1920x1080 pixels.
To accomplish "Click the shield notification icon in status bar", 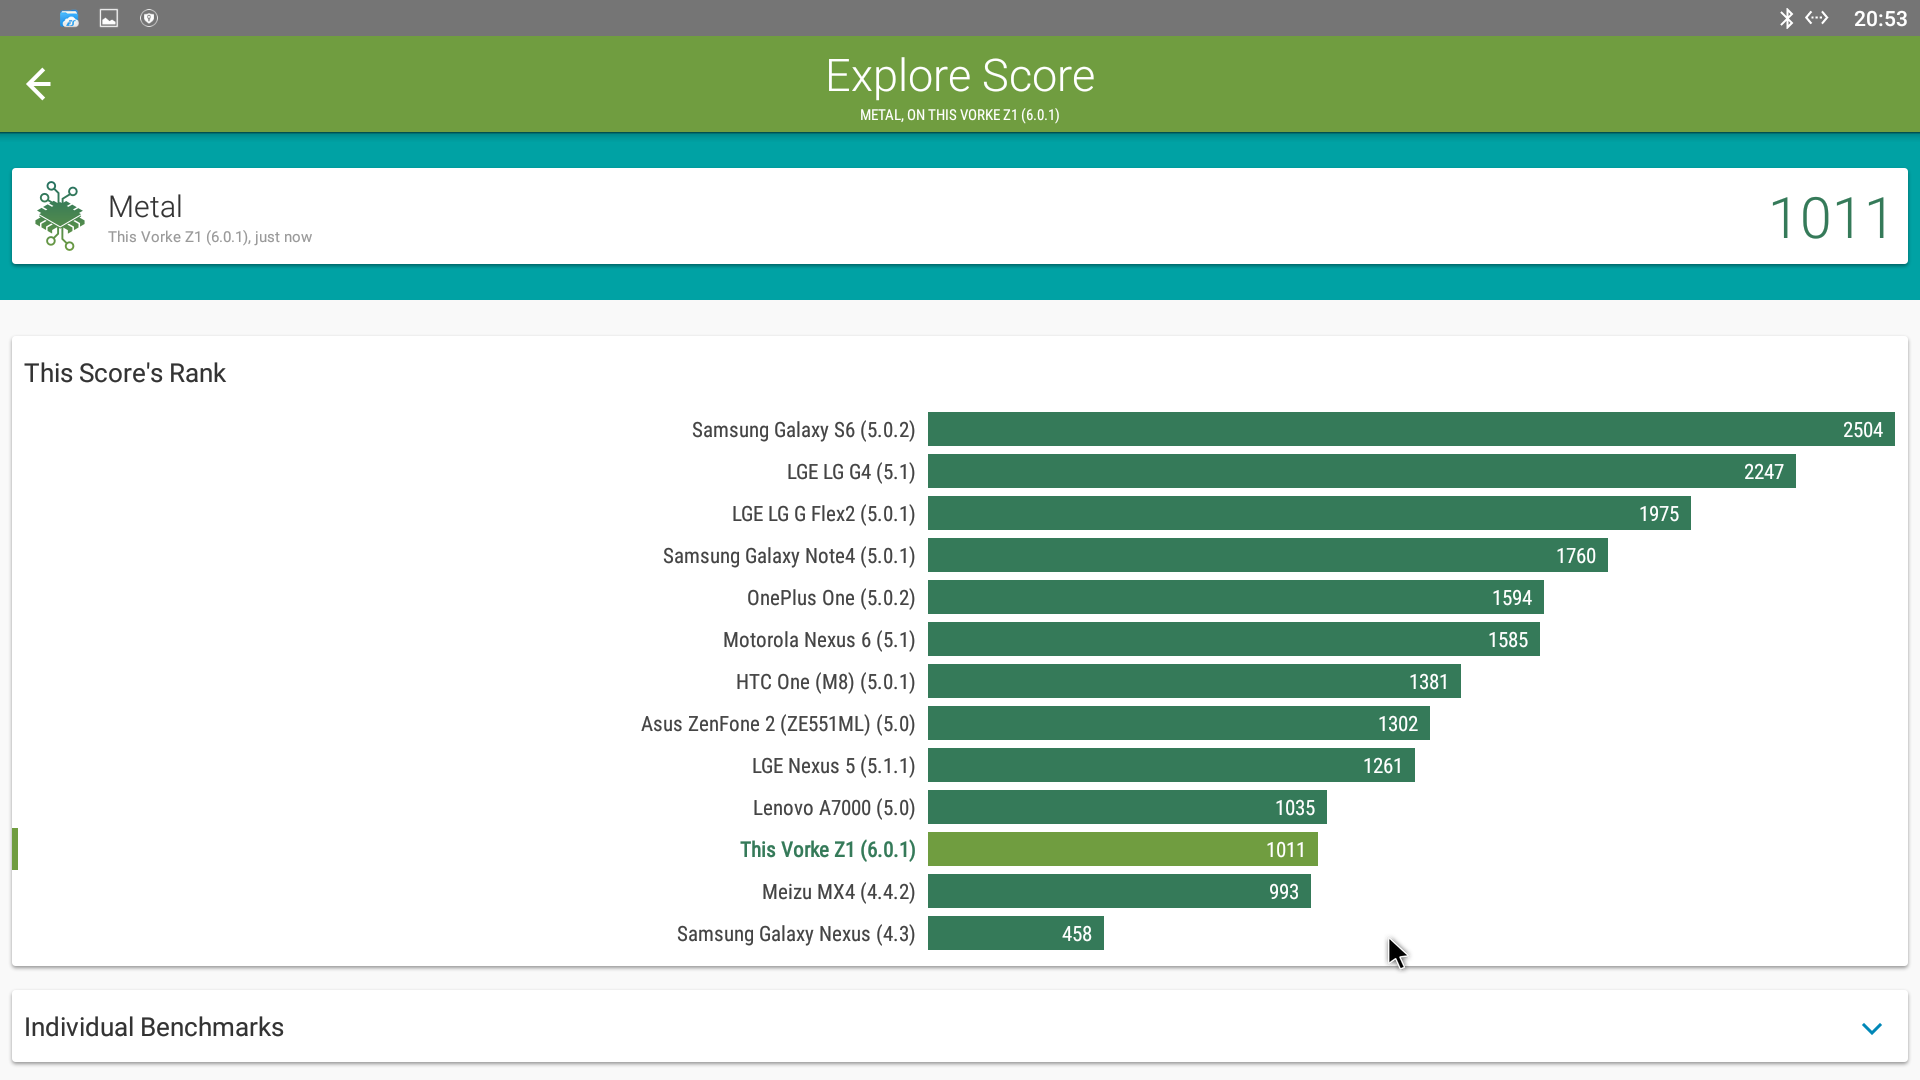I will point(149,18).
